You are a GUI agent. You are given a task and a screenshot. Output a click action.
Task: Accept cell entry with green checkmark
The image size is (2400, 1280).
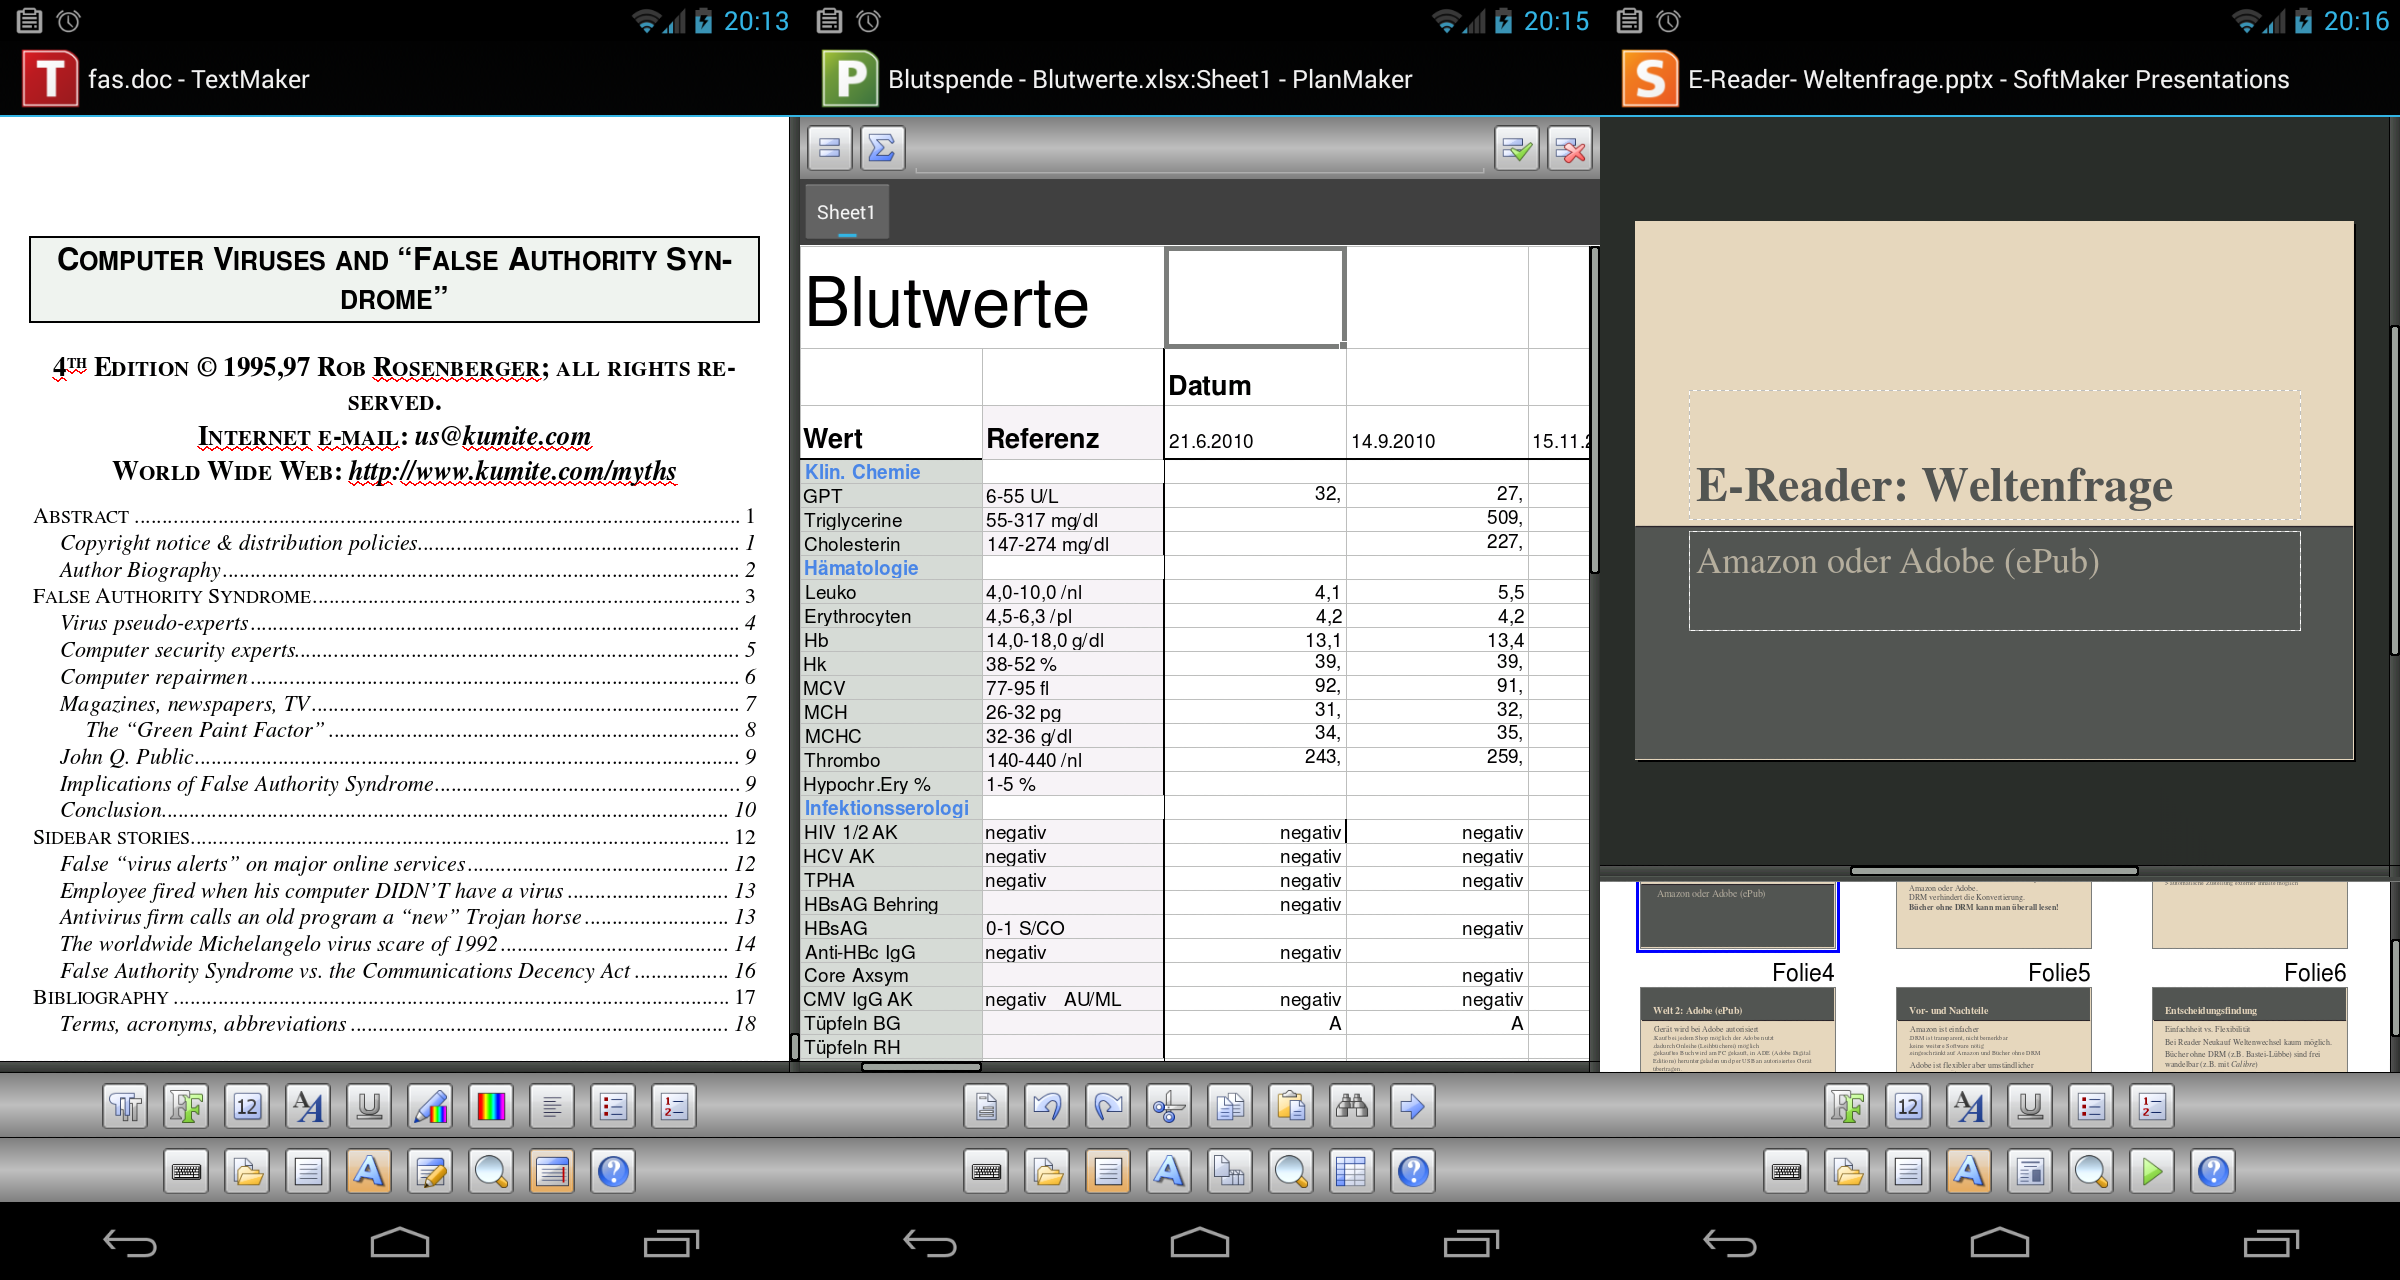coord(1517,149)
